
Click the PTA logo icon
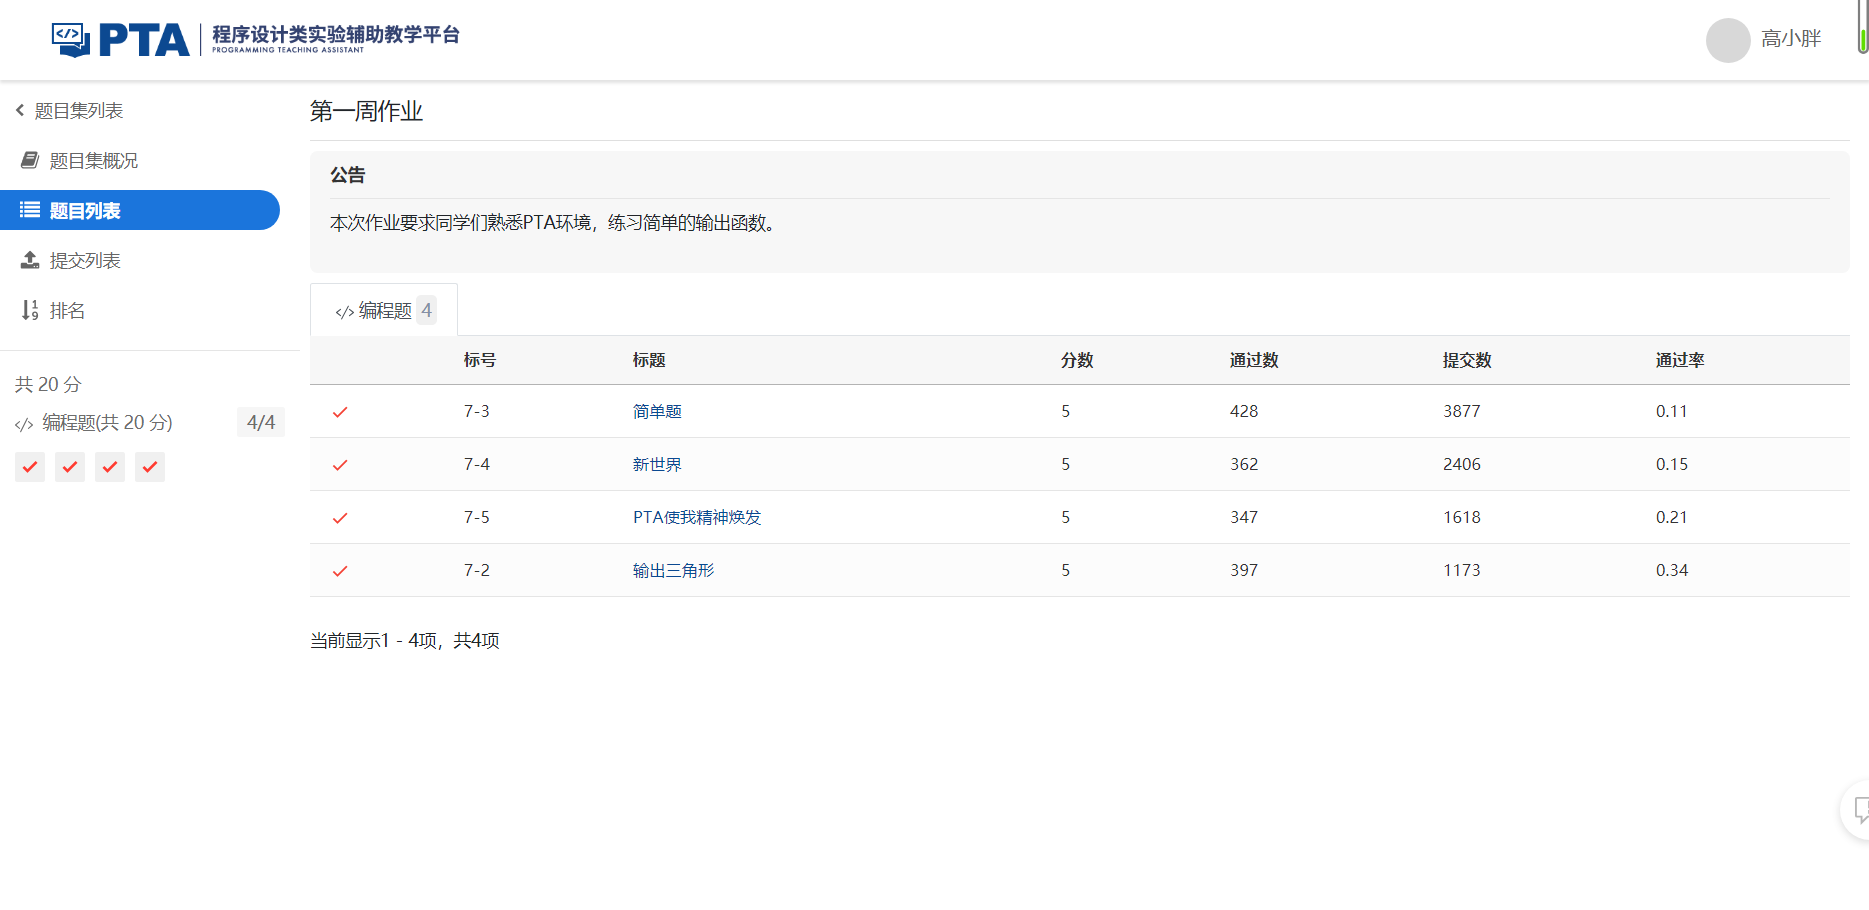click(x=72, y=40)
